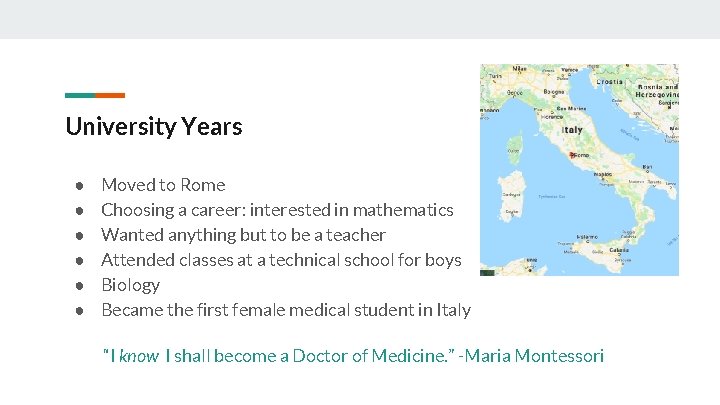Viewport: 720px width, 405px height.
Task: Click the 'Italy' label on the map
Action: [x=573, y=130]
